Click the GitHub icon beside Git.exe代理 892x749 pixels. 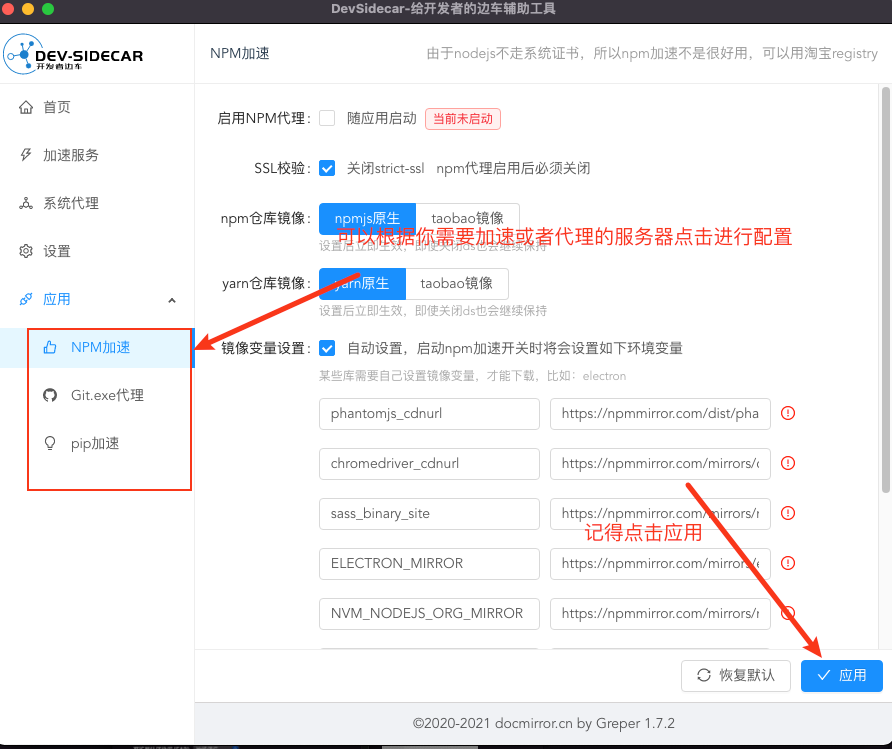(x=50, y=395)
